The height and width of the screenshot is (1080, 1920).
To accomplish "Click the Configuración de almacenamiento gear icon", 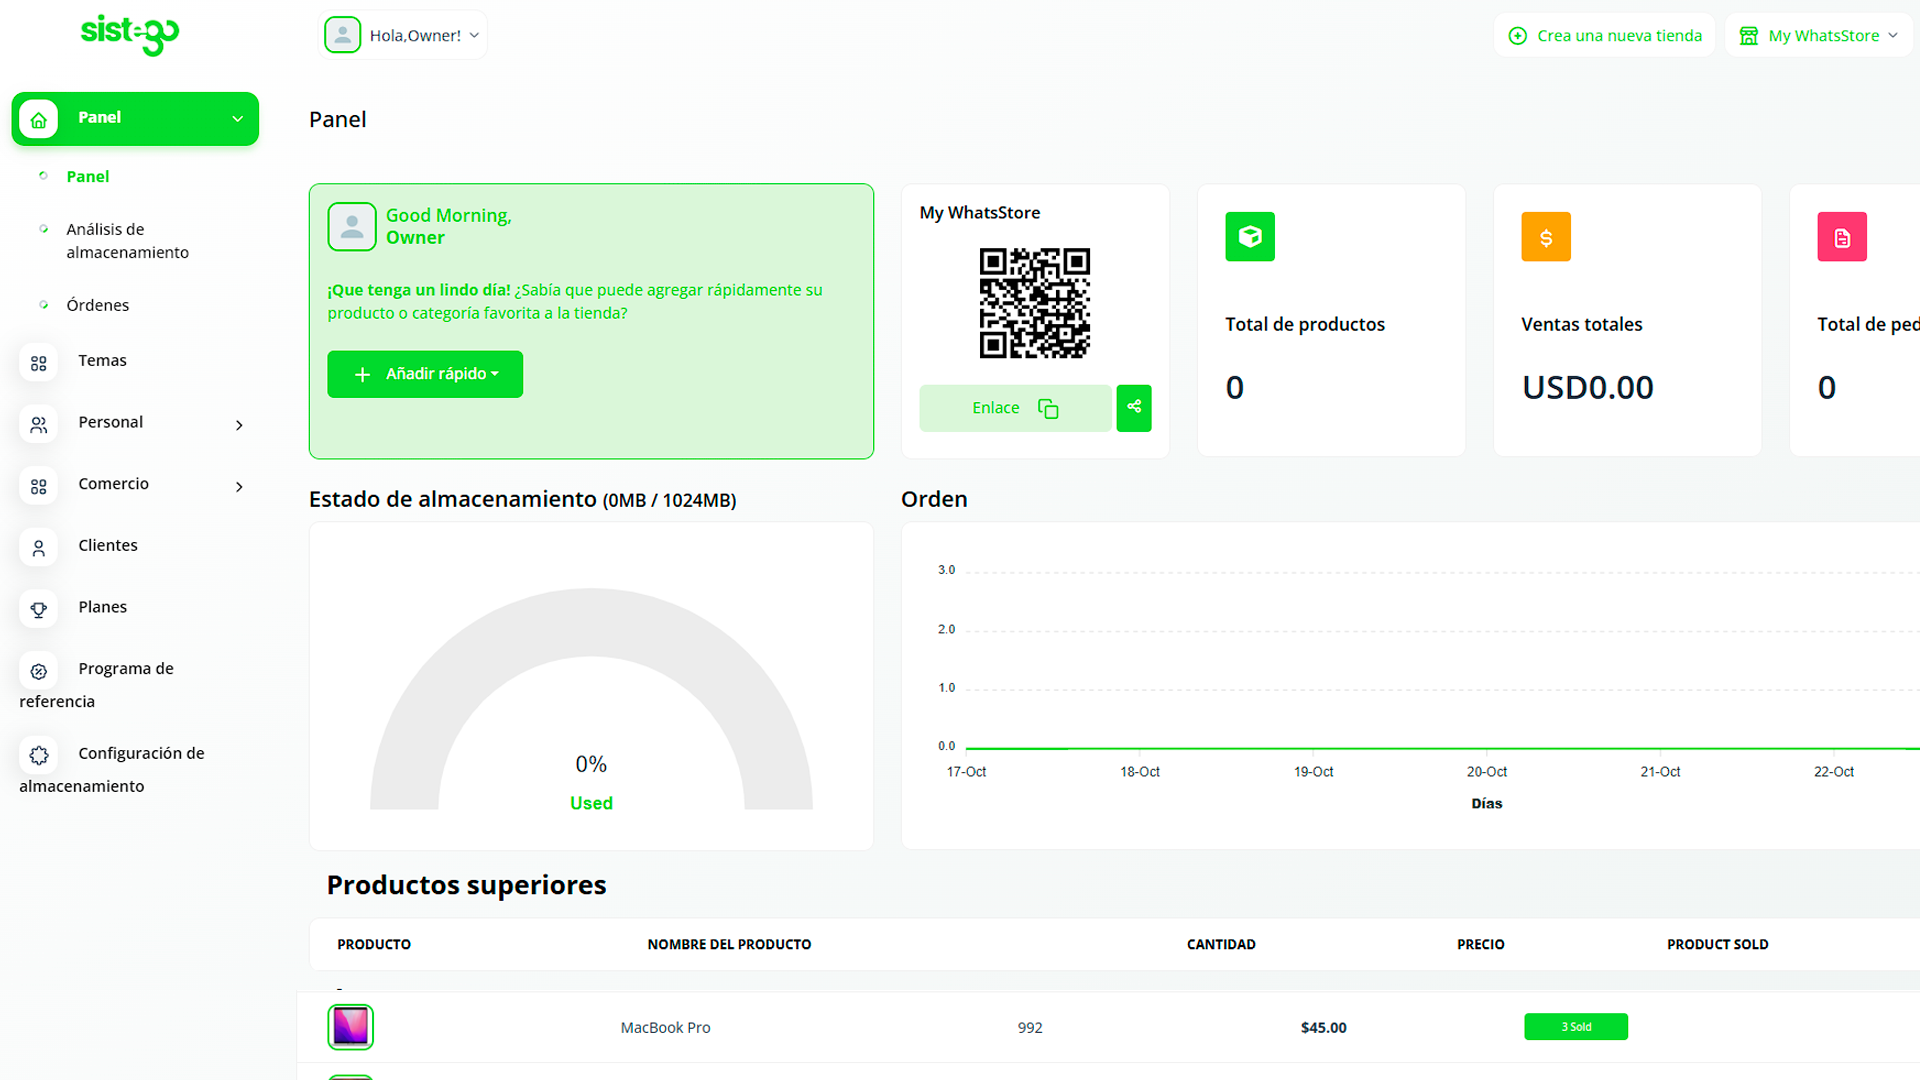I will [x=39, y=756].
